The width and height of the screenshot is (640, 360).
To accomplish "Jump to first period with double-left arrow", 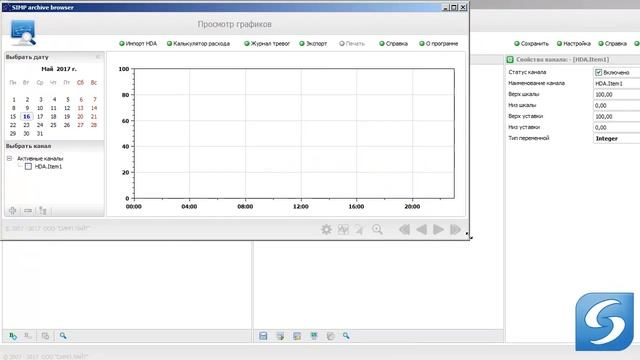I will (x=404, y=229).
